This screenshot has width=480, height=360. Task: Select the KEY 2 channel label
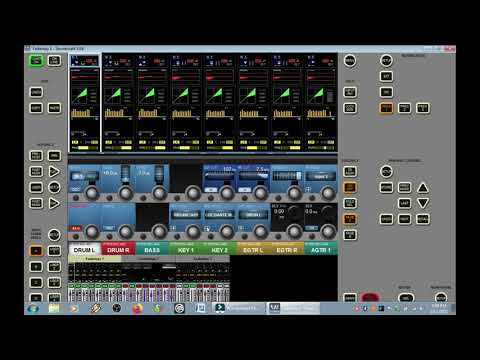click(219, 249)
